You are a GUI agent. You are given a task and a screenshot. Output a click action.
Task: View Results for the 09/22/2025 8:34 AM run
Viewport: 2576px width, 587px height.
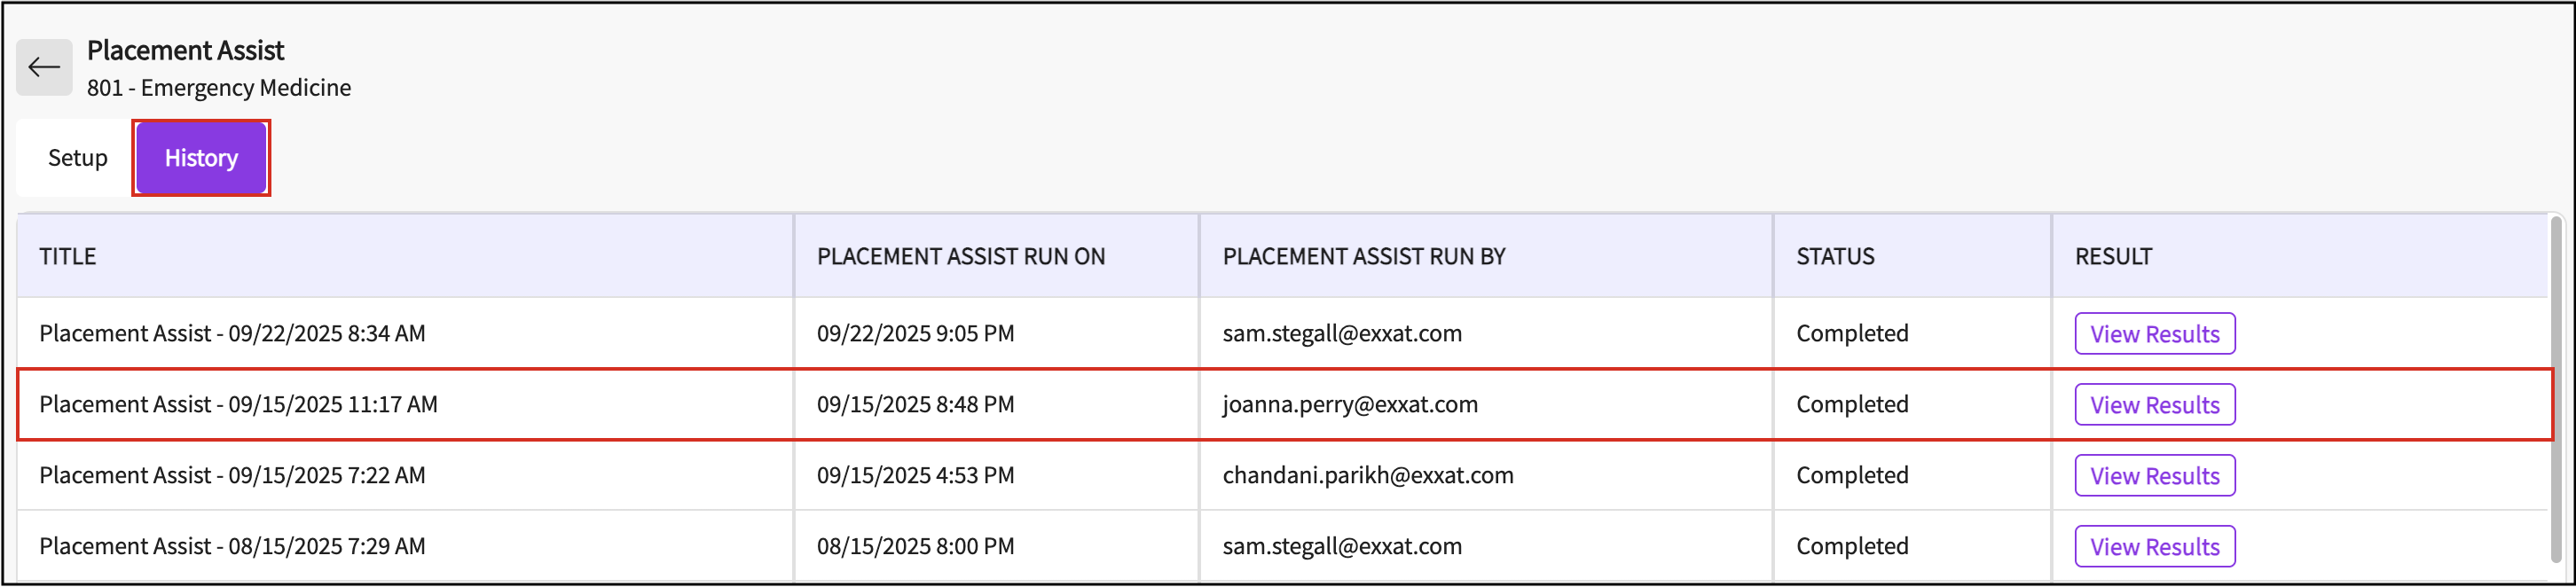click(2154, 334)
